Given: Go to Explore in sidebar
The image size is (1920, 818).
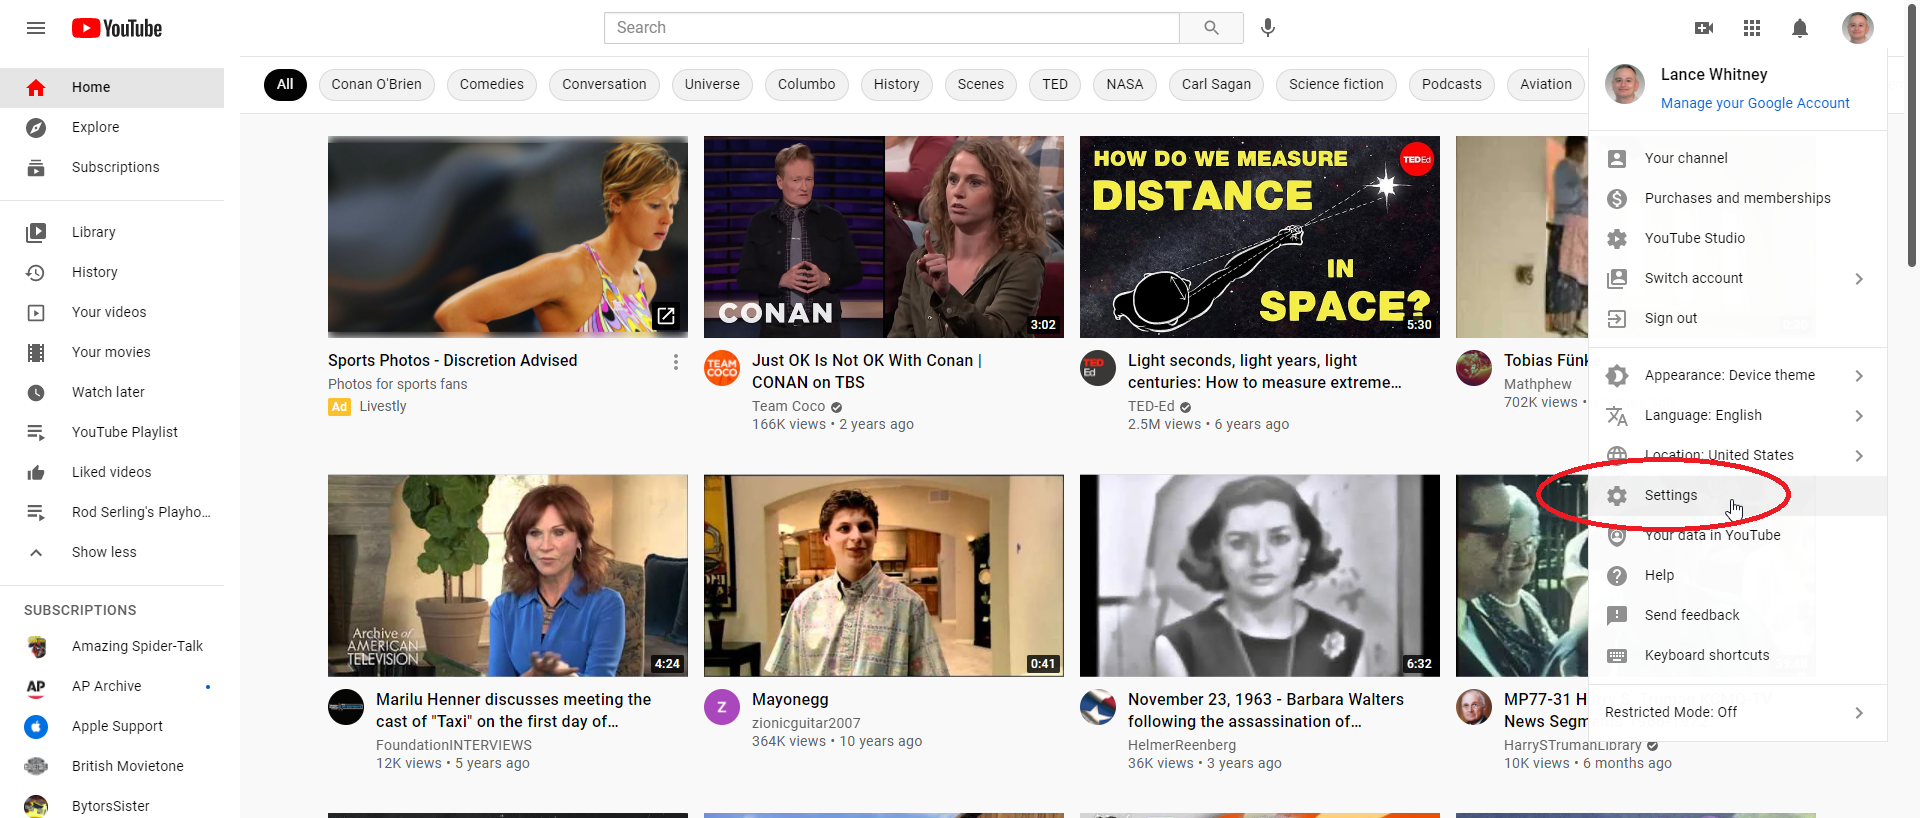Looking at the screenshot, I should click(x=112, y=127).
